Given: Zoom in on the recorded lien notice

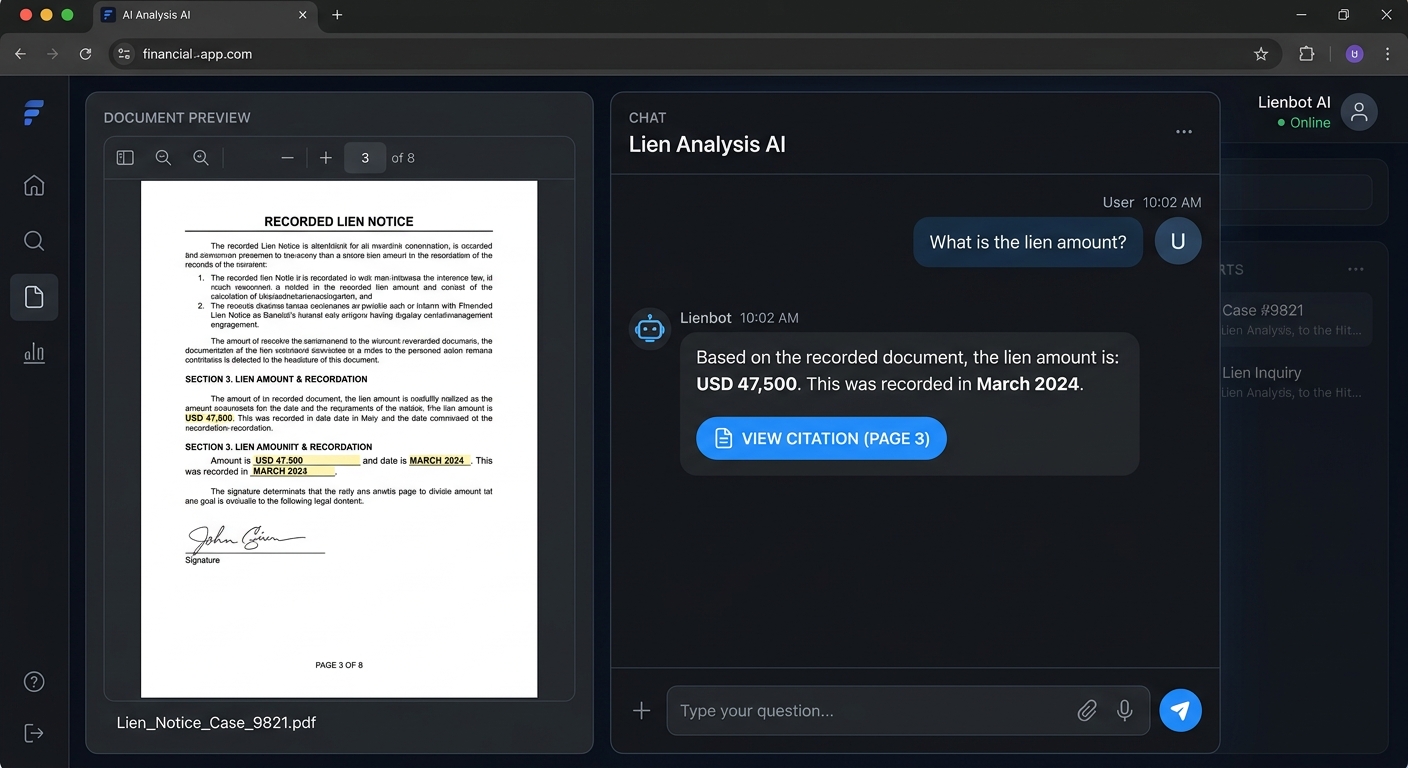Looking at the screenshot, I should 200,157.
